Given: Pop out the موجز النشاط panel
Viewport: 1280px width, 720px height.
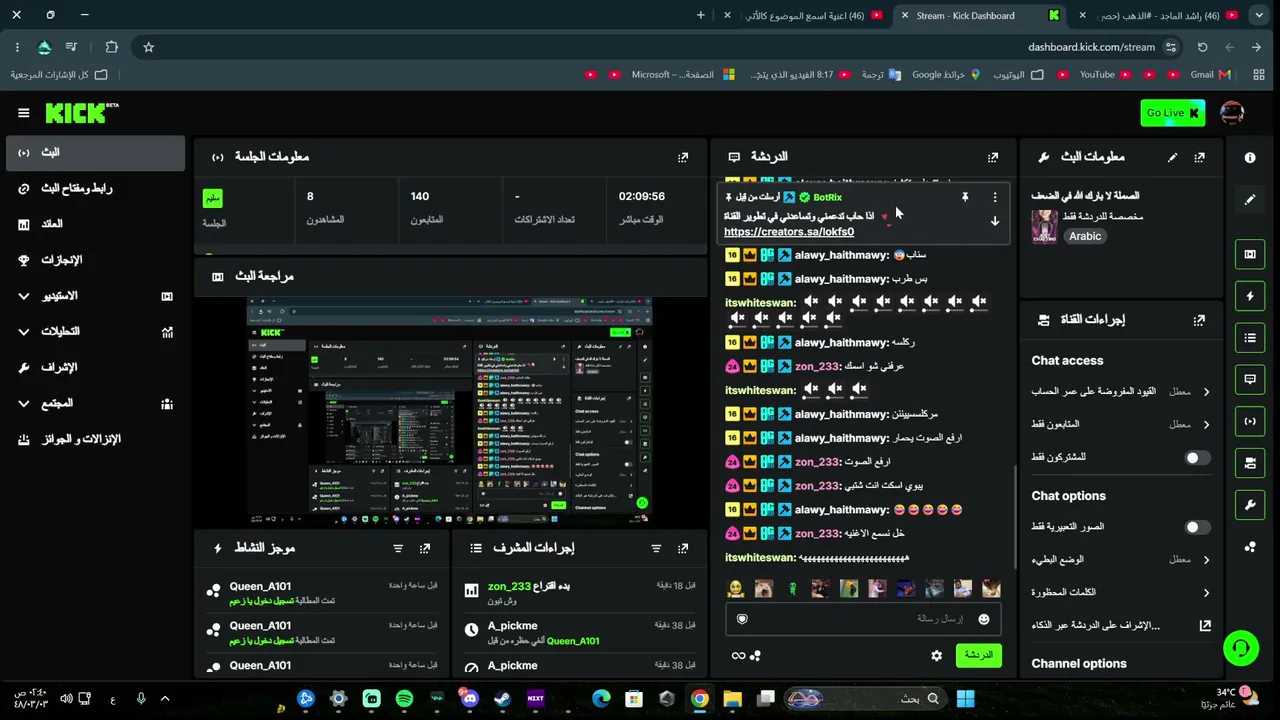Looking at the screenshot, I should [425, 548].
